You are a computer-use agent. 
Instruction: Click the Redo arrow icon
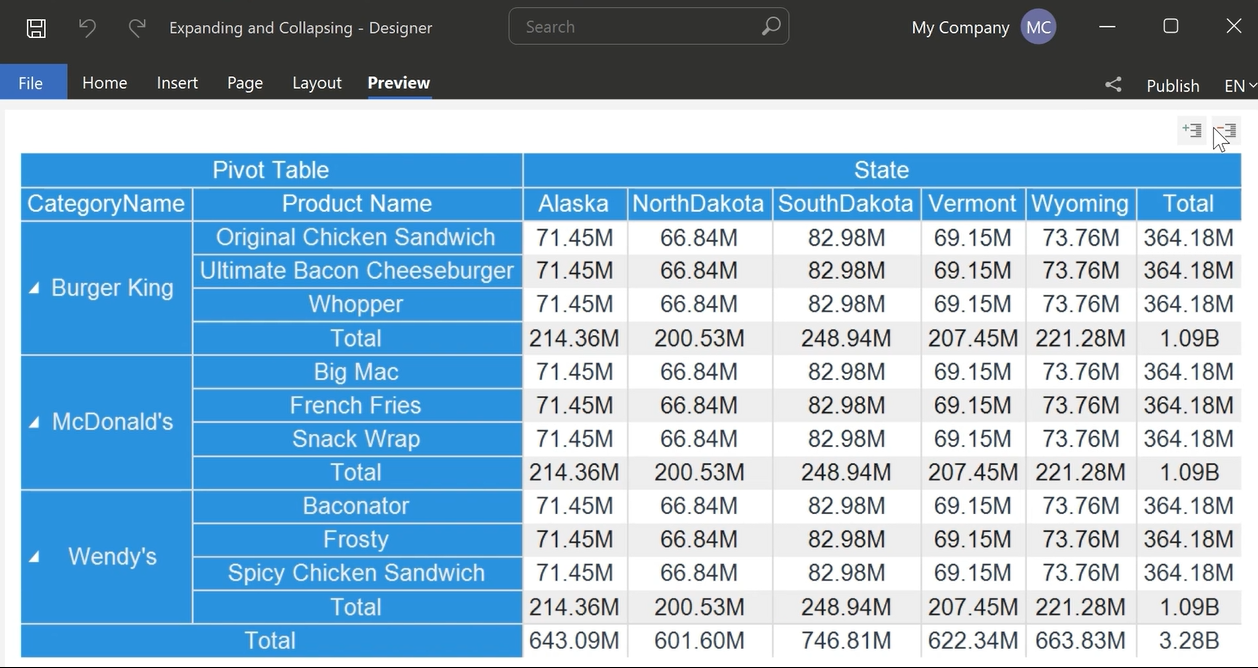tap(137, 28)
